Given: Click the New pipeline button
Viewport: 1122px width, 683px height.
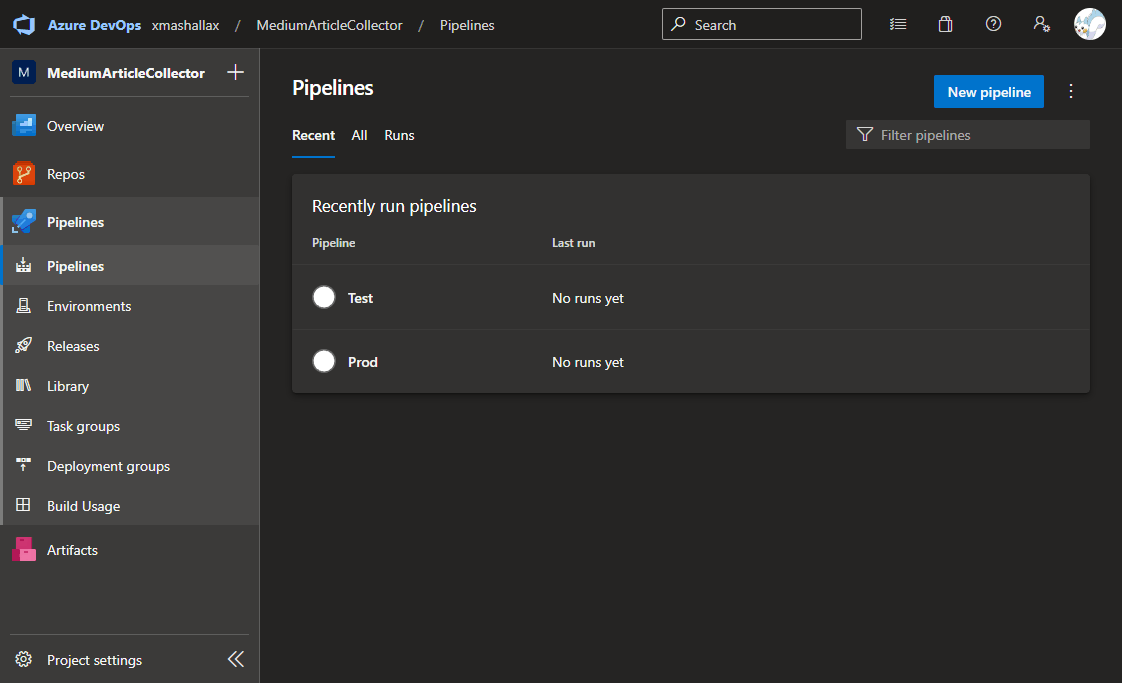Looking at the screenshot, I should [988, 91].
